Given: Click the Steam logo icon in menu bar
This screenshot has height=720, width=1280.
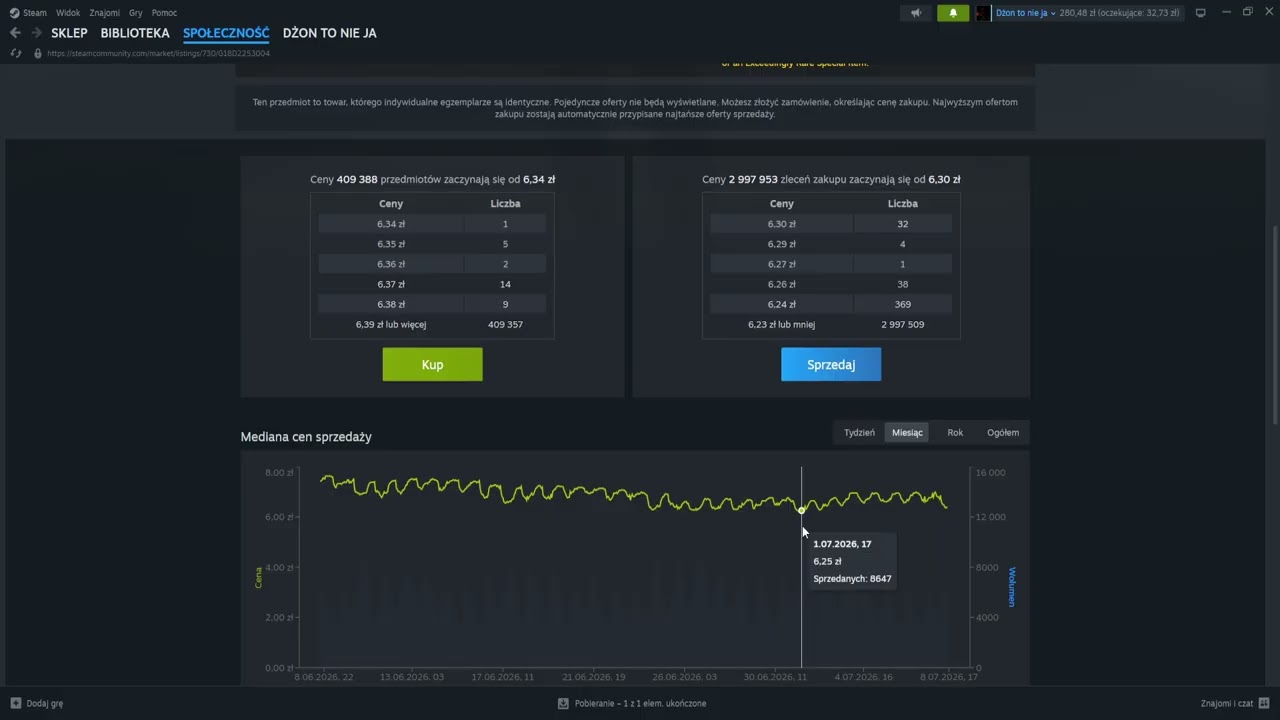Looking at the screenshot, I should pos(14,13).
